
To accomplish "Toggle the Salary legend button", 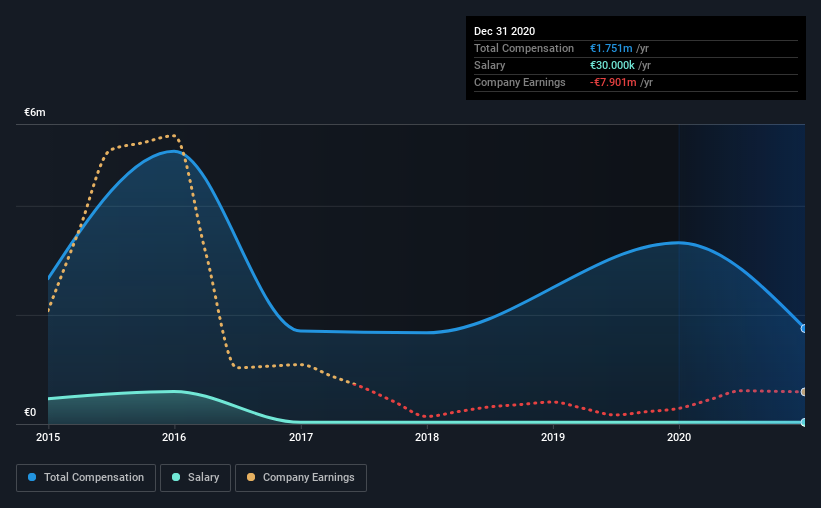I will click(195, 478).
